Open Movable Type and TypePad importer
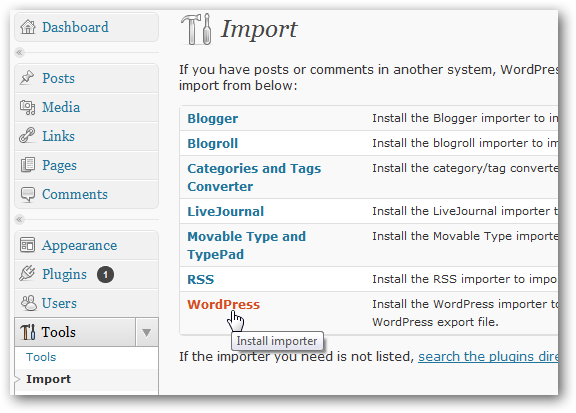The height and width of the screenshot is (413, 576). (246, 245)
